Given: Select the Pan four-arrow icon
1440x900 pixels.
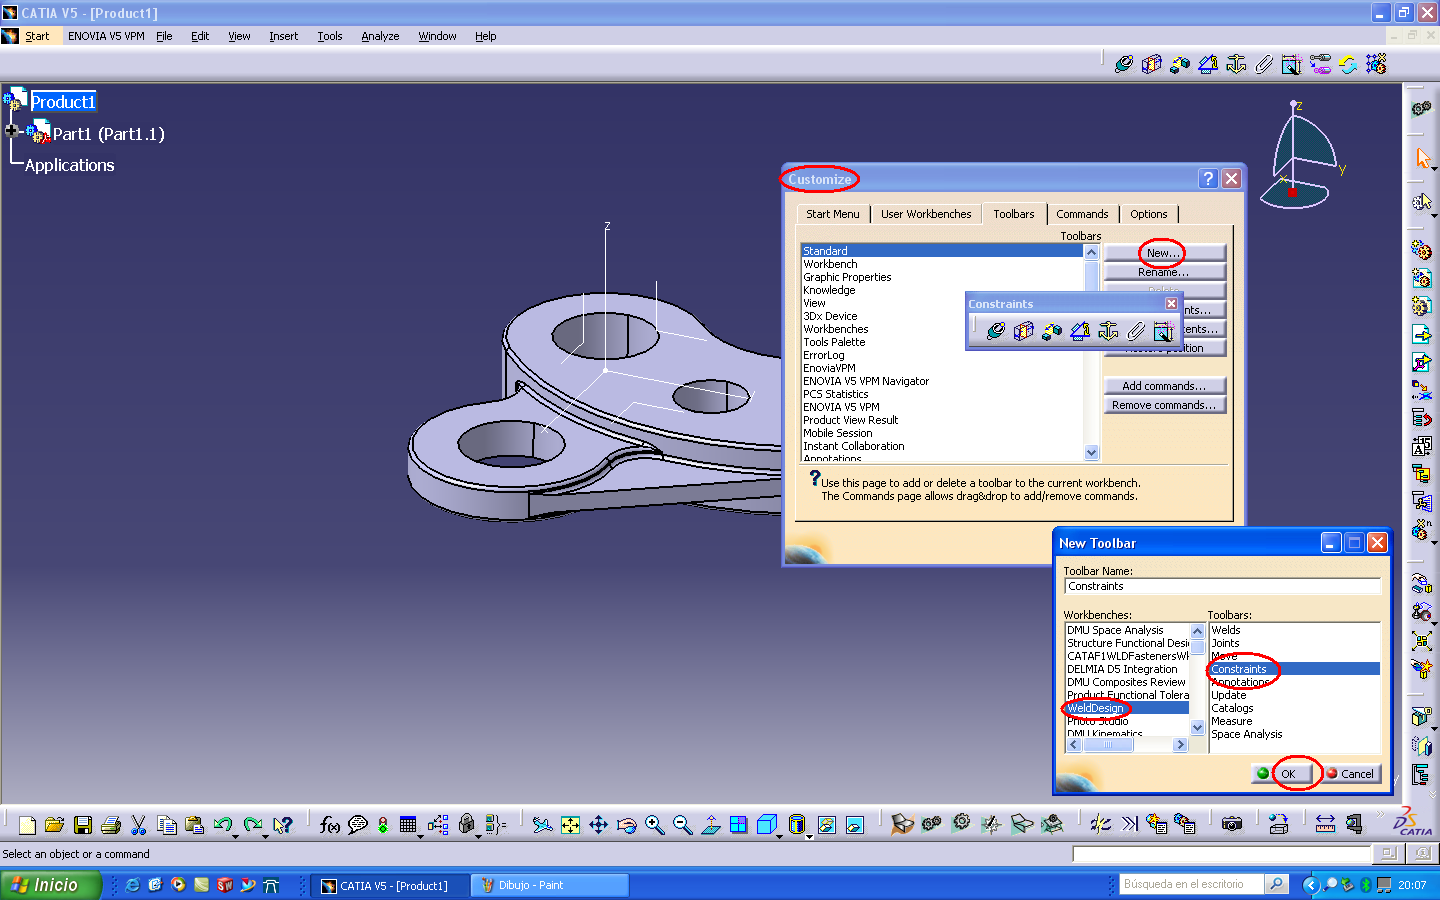Looking at the screenshot, I should tap(598, 825).
